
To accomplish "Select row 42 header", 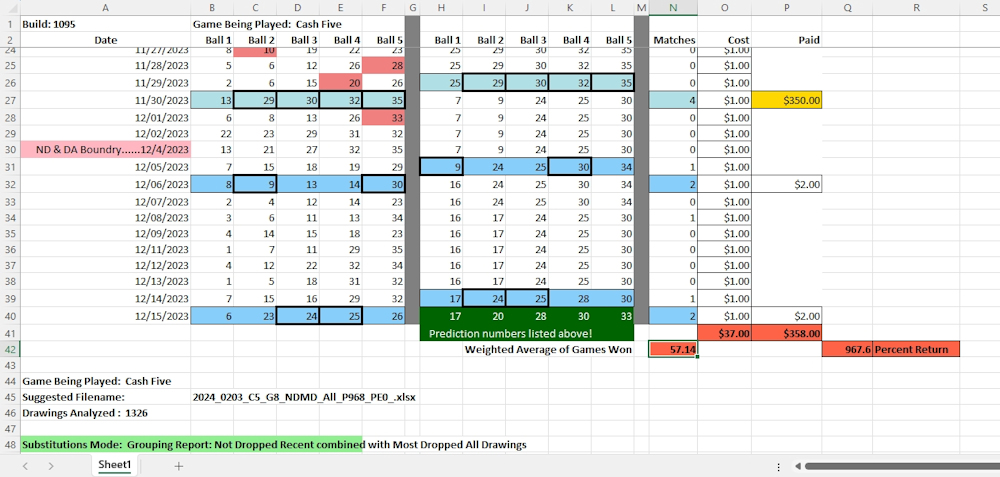I will tap(9, 349).
